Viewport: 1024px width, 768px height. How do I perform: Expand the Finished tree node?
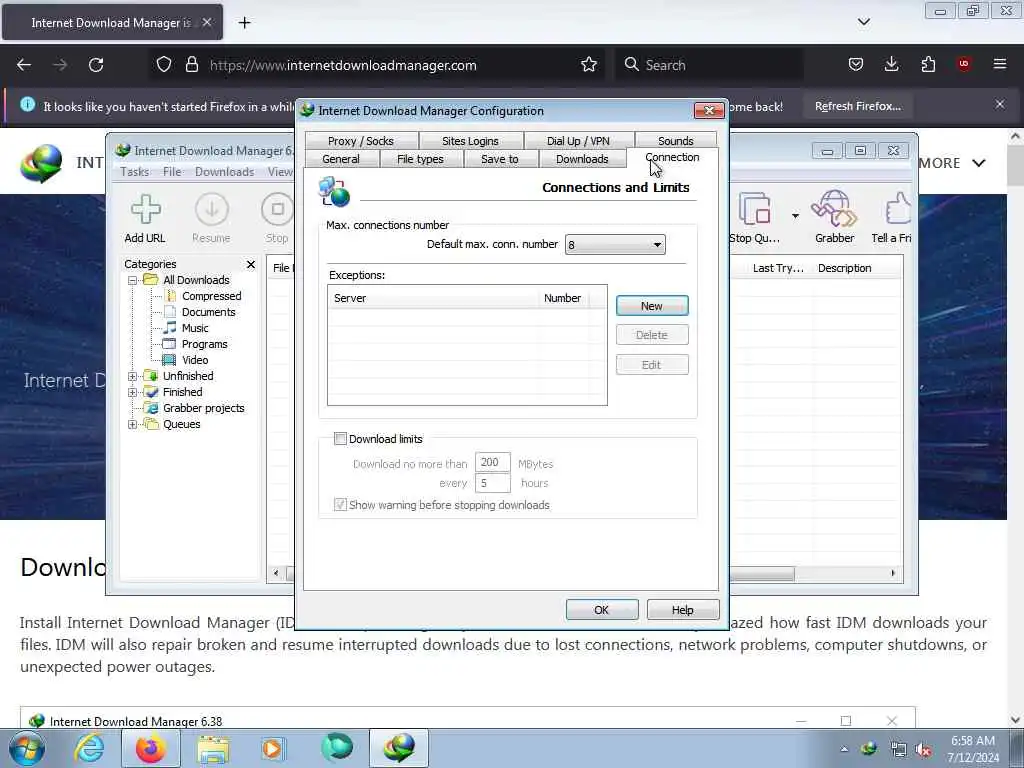point(133,392)
